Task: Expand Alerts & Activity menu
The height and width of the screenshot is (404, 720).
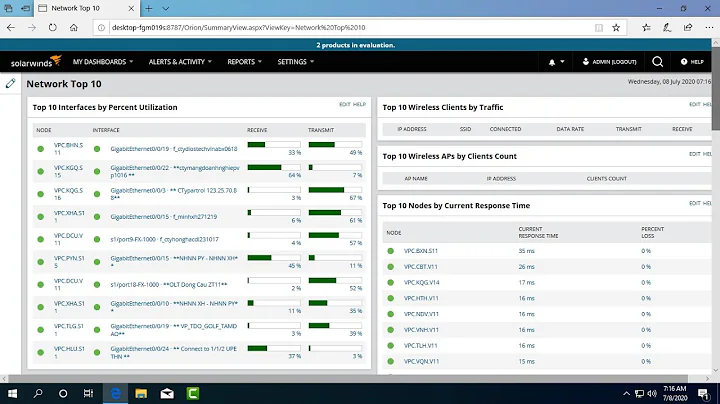Action: (180, 62)
